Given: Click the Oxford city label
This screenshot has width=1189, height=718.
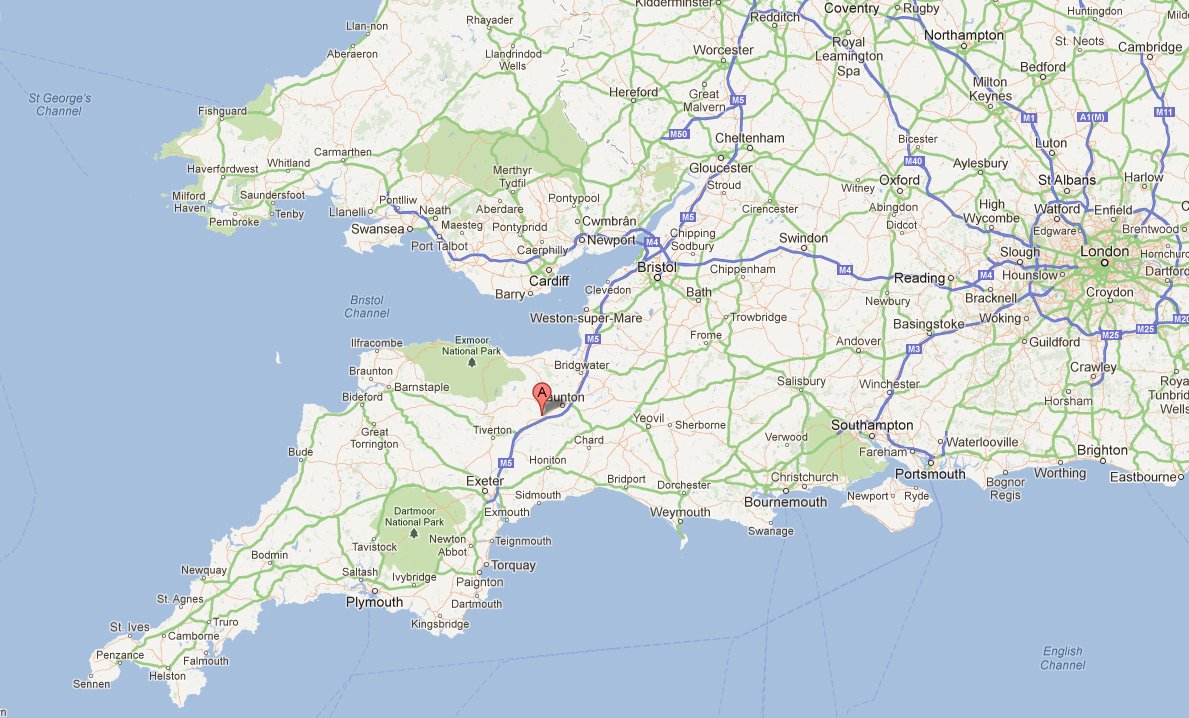Looking at the screenshot, I should 899,180.
